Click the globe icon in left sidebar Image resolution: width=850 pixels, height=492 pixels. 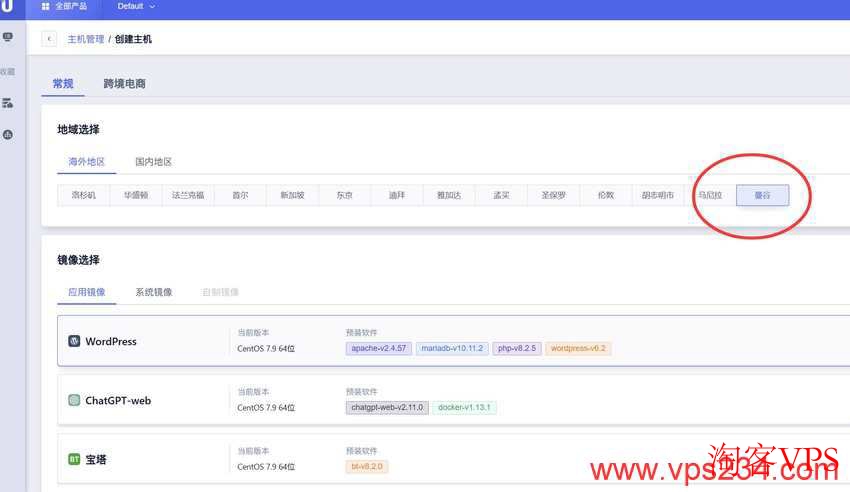click(x=8, y=134)
